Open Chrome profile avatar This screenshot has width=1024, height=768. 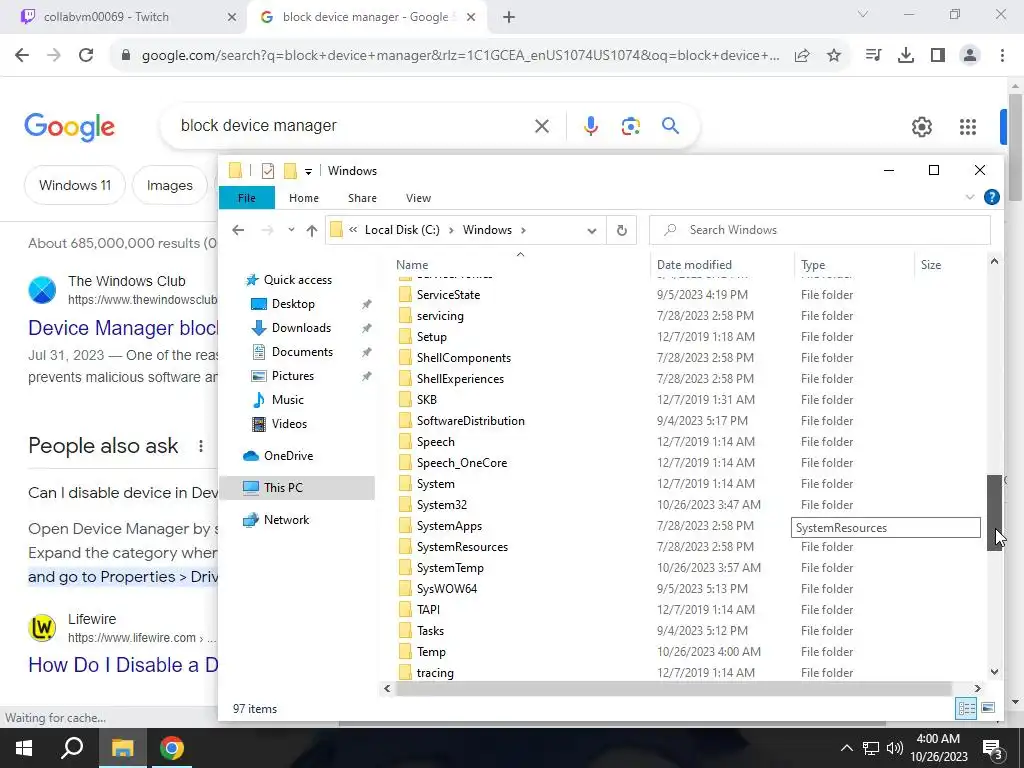click(970, 56)
